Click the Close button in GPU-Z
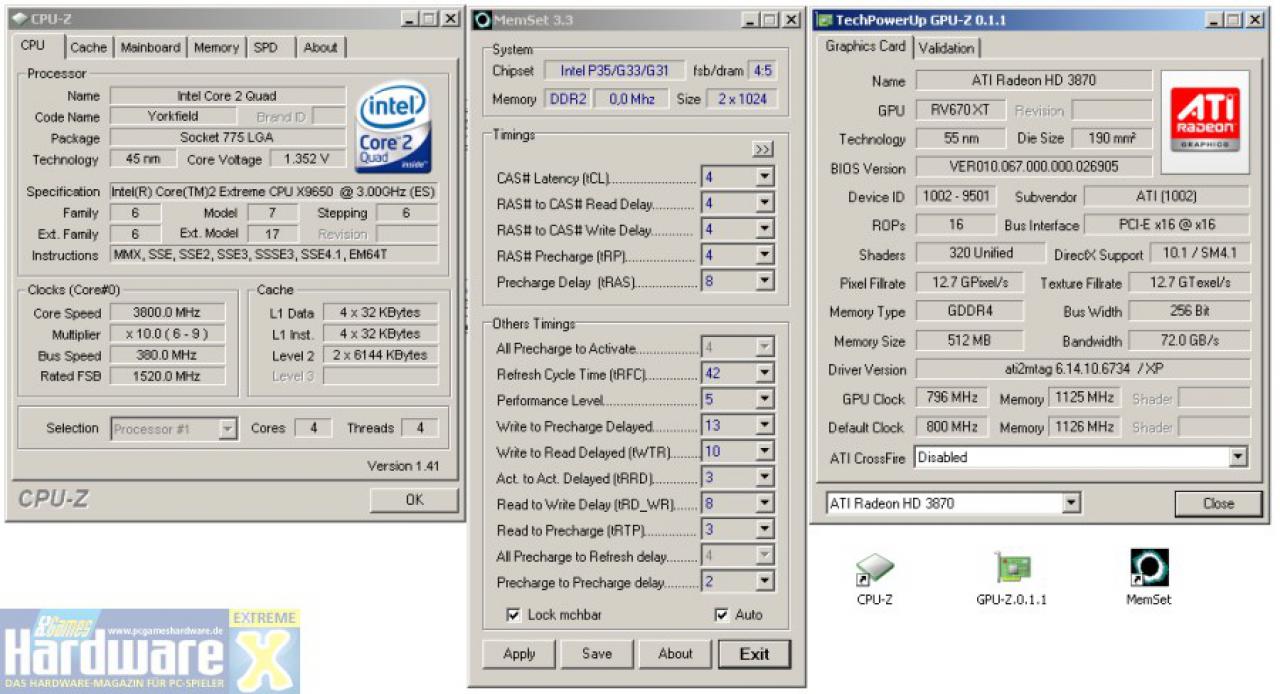This screenshot has width=1280, height=694. 1218,504
